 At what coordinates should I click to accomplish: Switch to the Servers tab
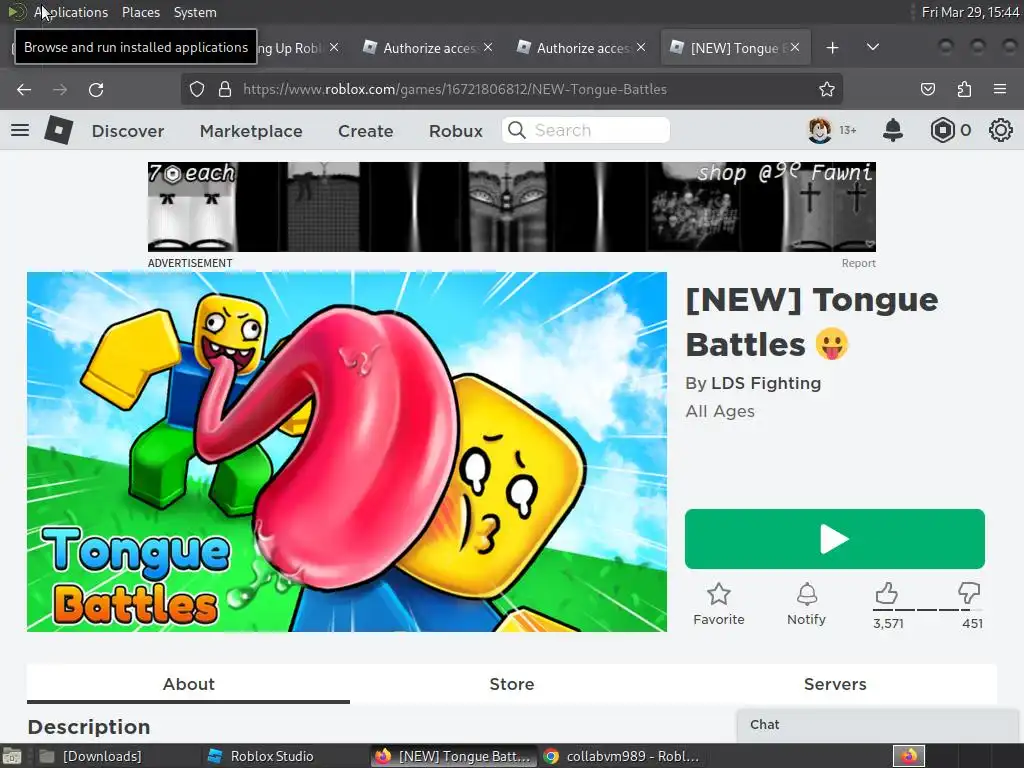835,684
